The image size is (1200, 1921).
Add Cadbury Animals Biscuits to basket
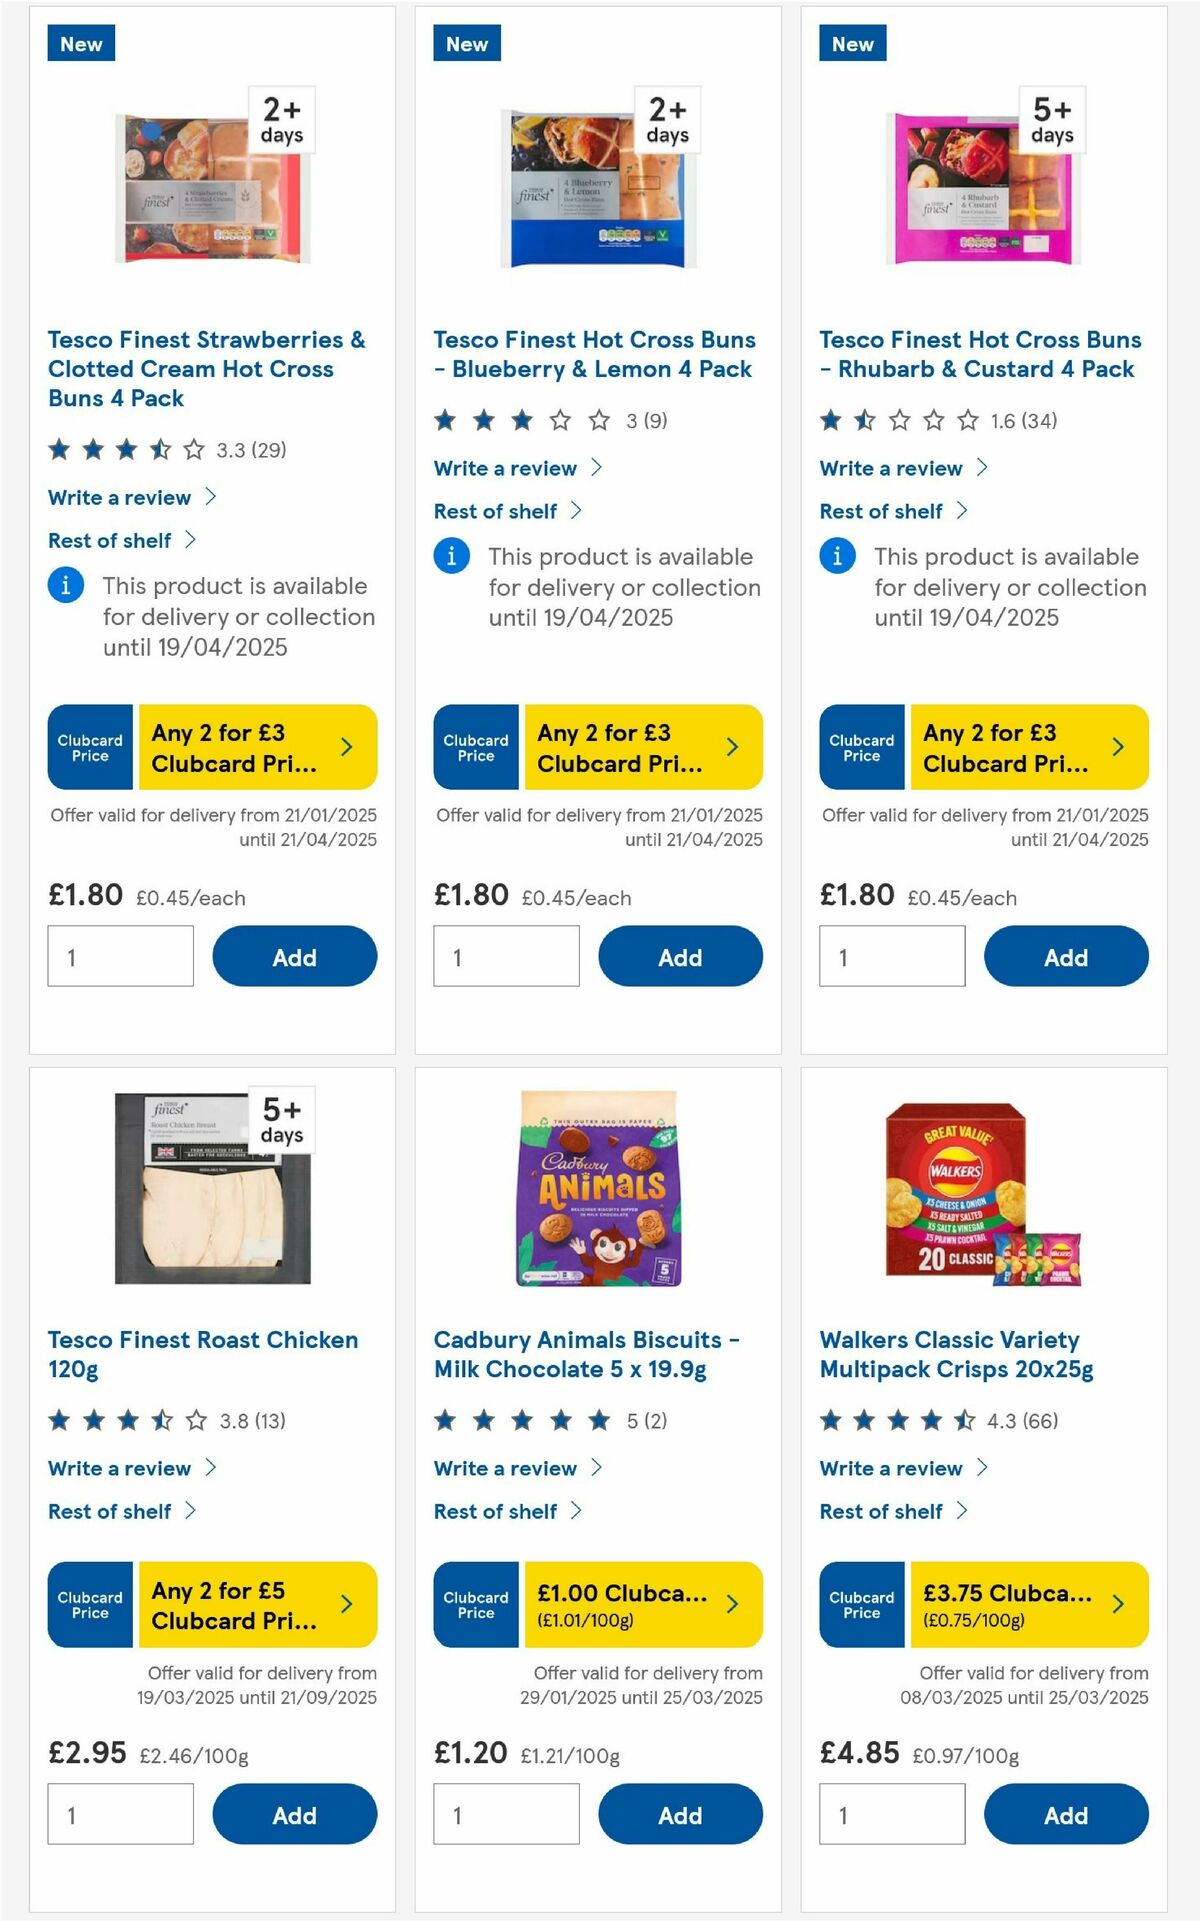680,1813
